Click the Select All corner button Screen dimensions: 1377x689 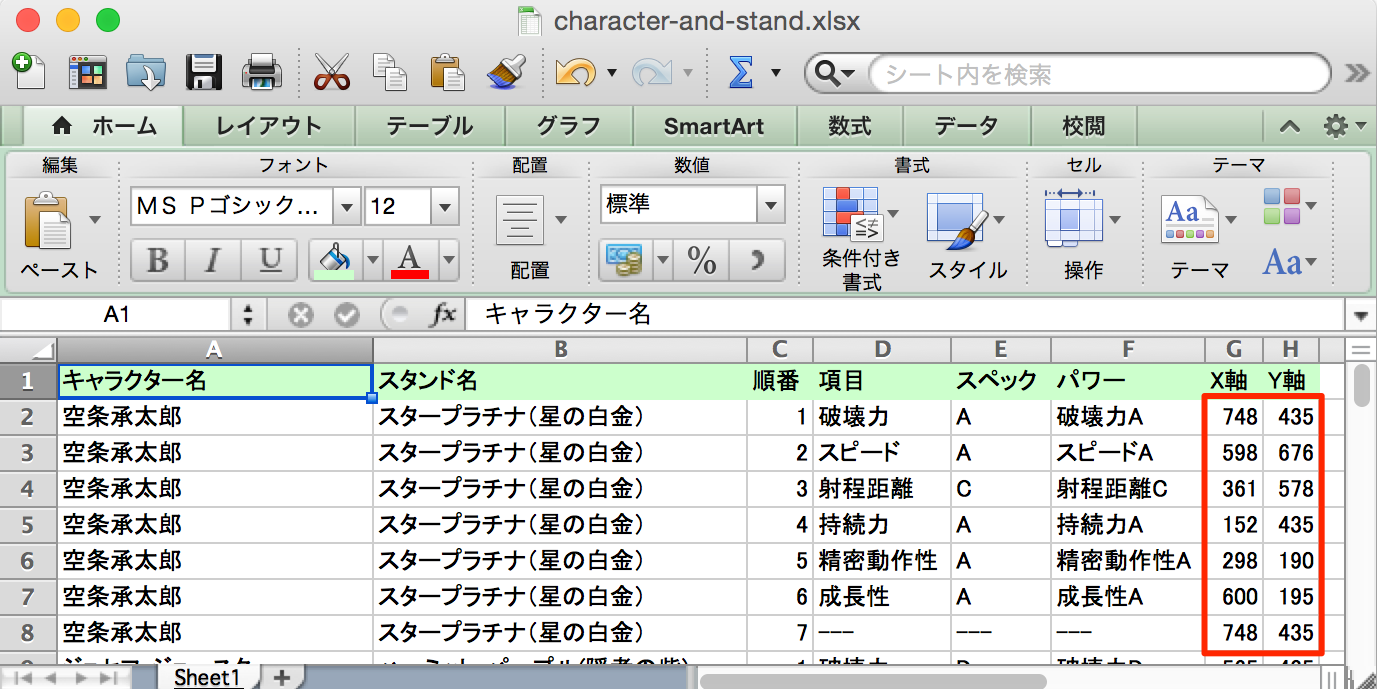28,349
